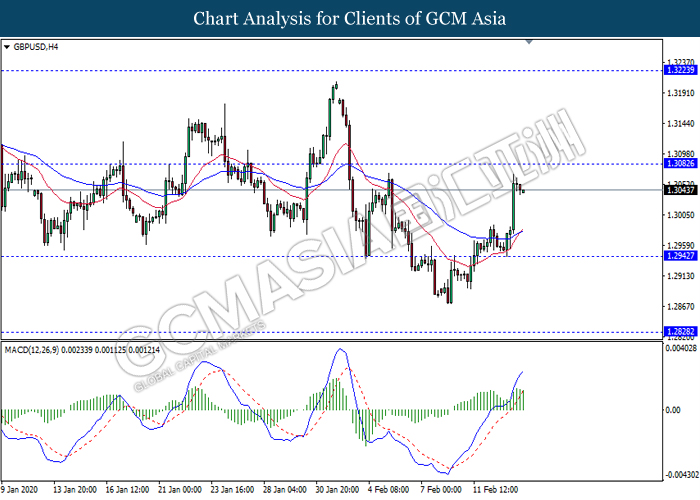This screenshot has width=700, height=500.
Task: Select the 1.32239 resistance price tag
Action: 679,71
